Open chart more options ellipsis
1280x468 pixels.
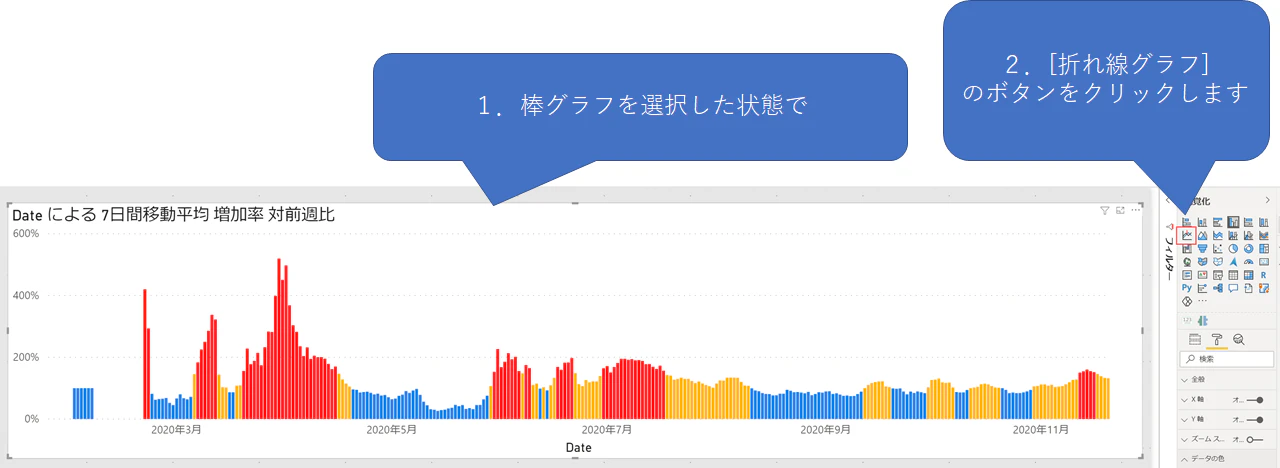pos(1135,210)
